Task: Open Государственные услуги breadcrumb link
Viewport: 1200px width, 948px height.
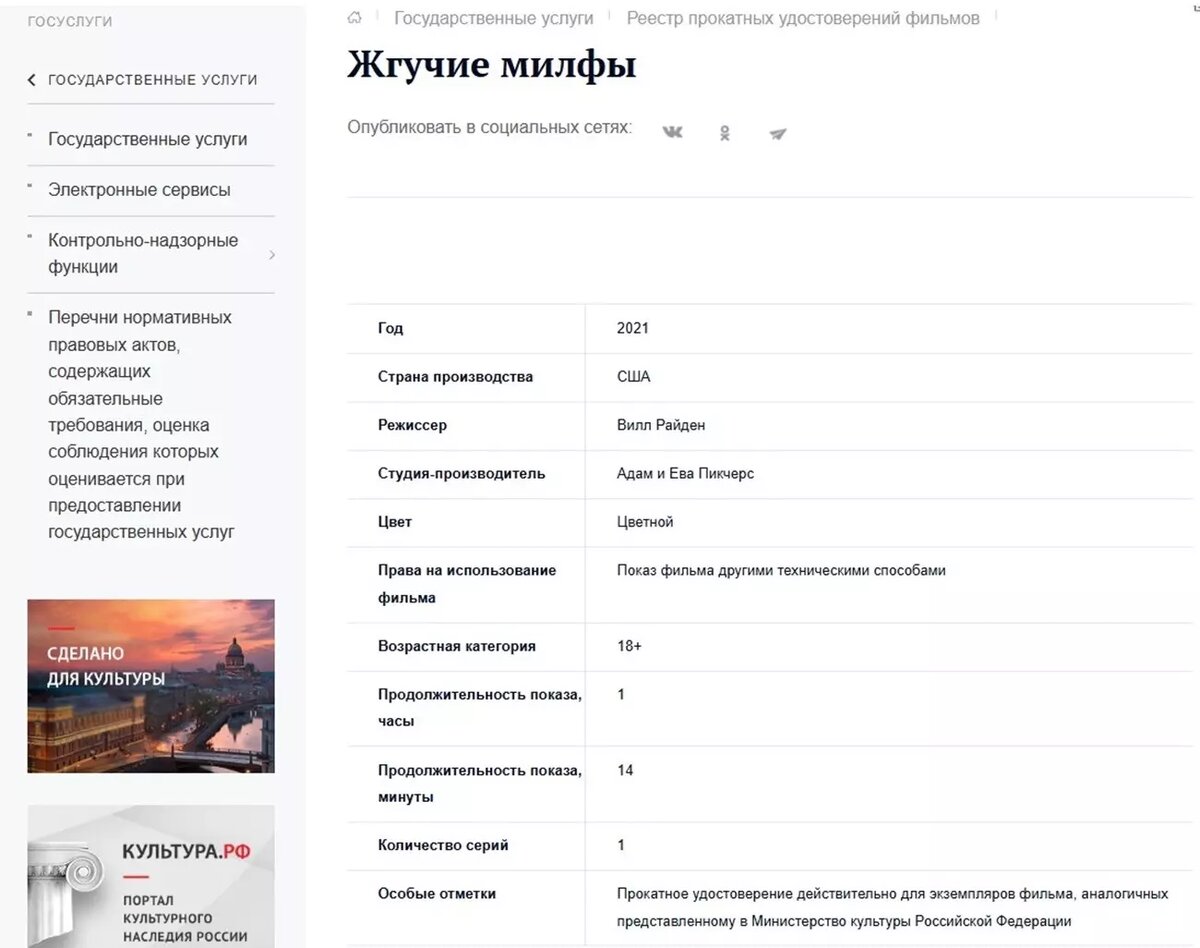Action: tap(494, 17)
